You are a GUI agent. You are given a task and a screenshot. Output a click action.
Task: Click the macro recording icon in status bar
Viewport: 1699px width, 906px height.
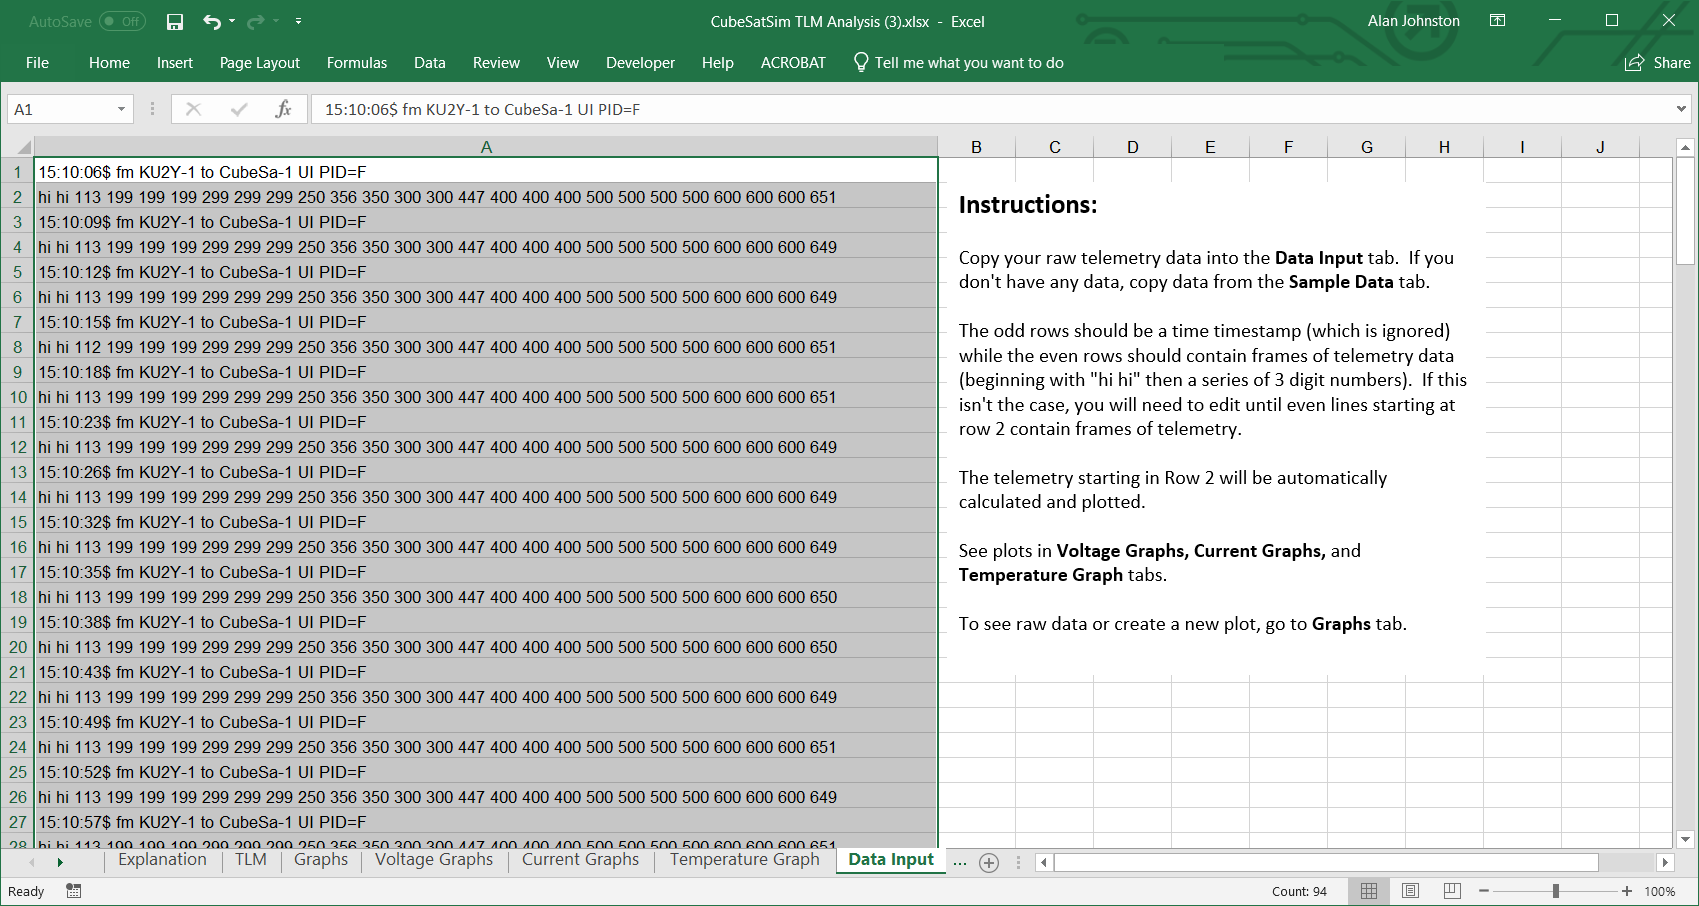tap(74, 891)
